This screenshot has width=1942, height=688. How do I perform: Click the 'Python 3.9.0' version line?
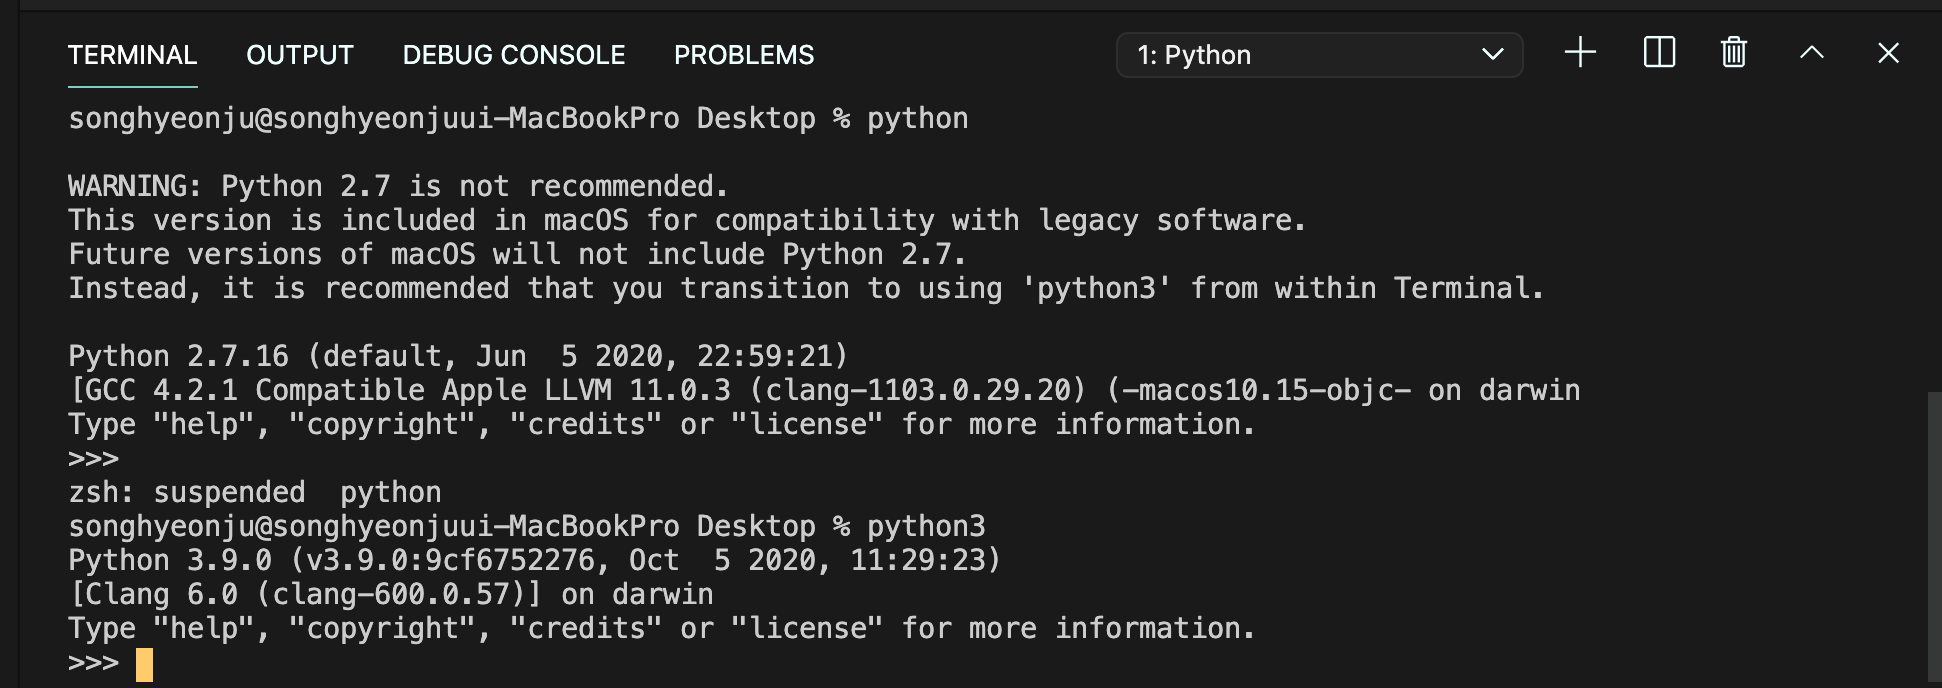pos(535,560)
